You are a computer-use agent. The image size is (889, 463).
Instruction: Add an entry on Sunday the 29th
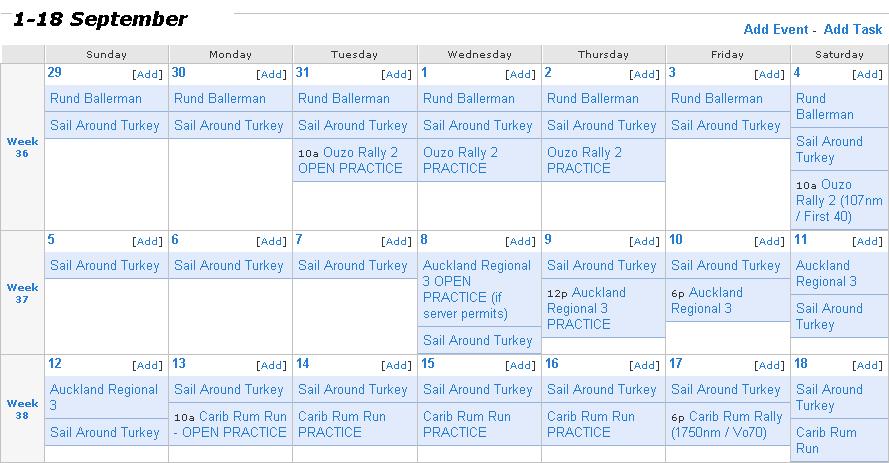[147, 74]
